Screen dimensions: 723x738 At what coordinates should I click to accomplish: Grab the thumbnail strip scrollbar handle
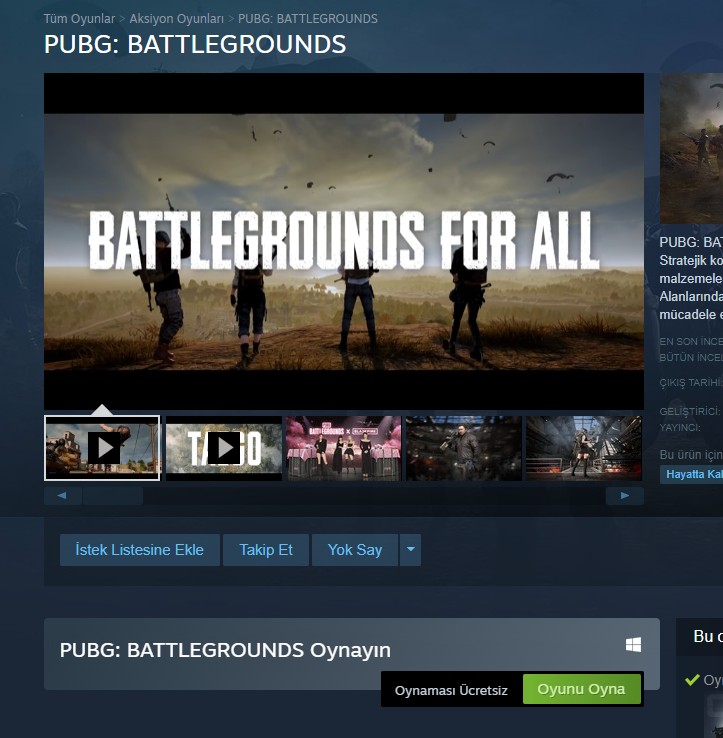[113, 496]
